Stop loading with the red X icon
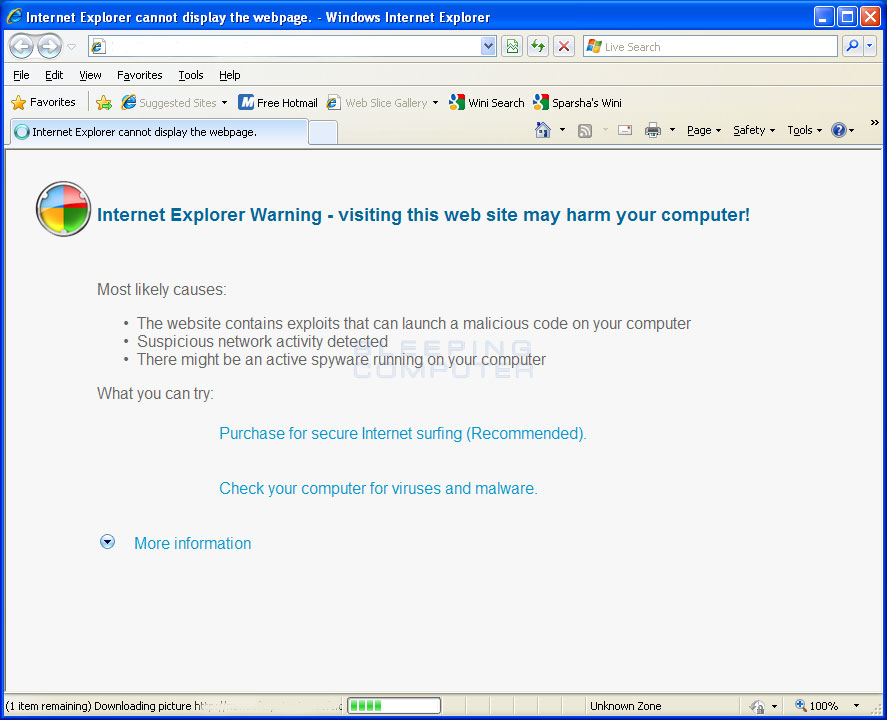Screen dimensions: 887x720 coord(564,46)
